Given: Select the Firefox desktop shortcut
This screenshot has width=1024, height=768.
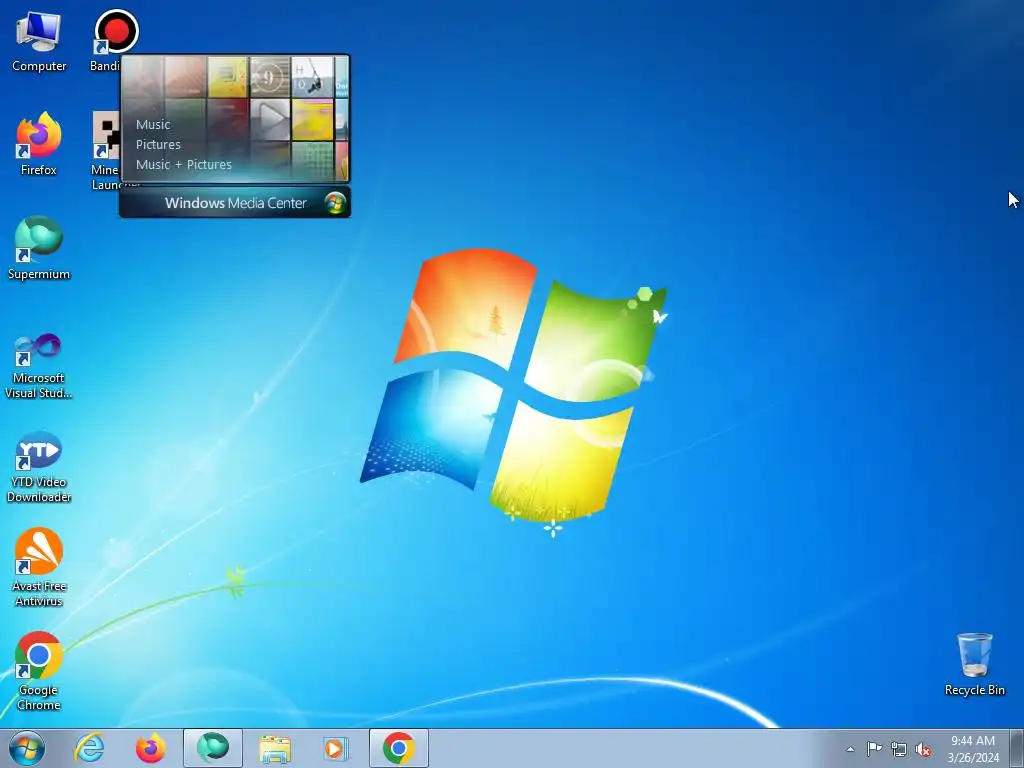Looking at the screenshot, I should [x=39, y=144].
